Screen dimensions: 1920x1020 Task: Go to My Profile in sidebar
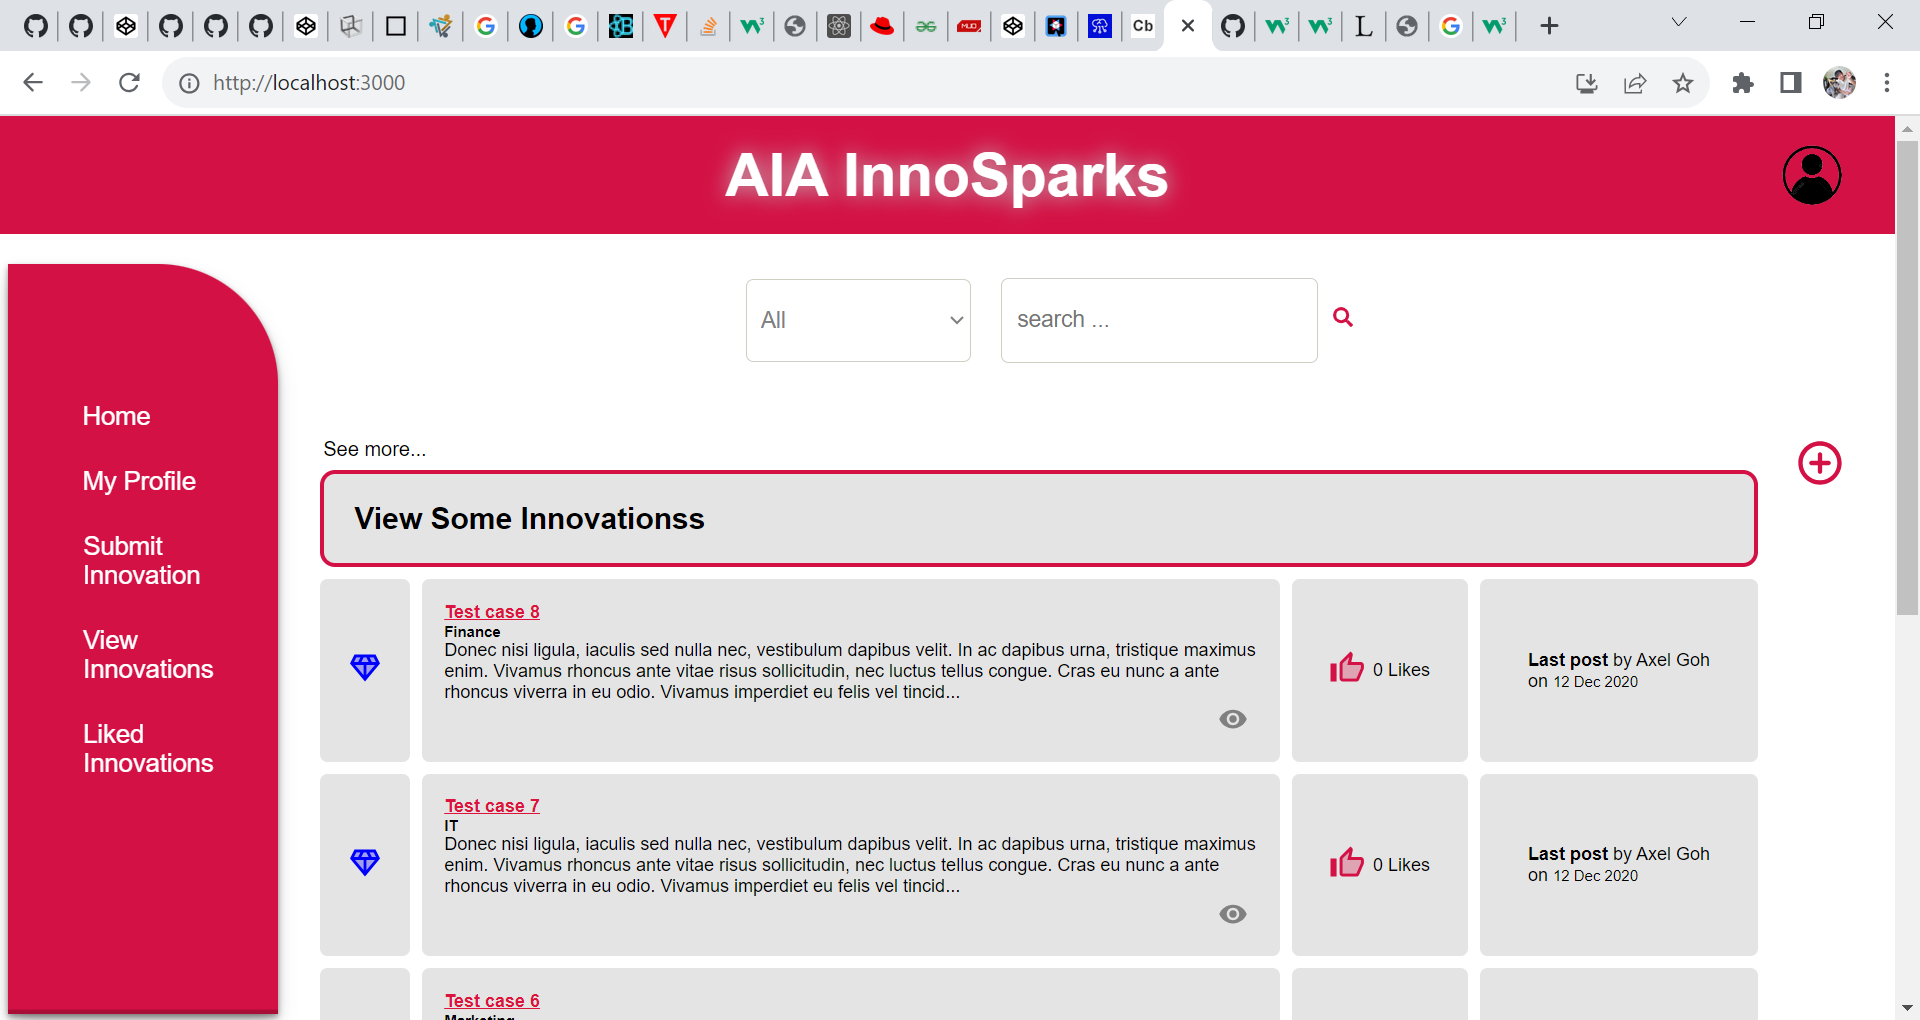click(139, 481)
